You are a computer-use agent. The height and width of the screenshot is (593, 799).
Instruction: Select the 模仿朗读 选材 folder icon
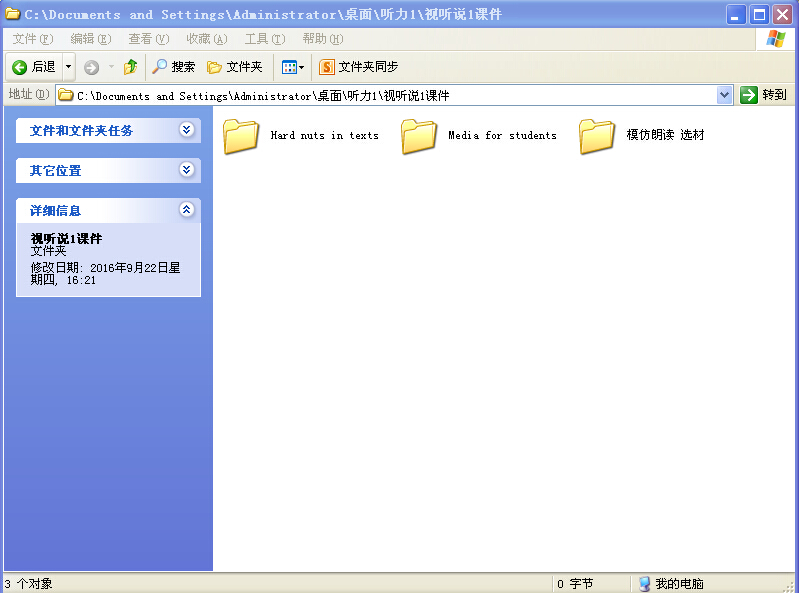(x=597, y=136)
